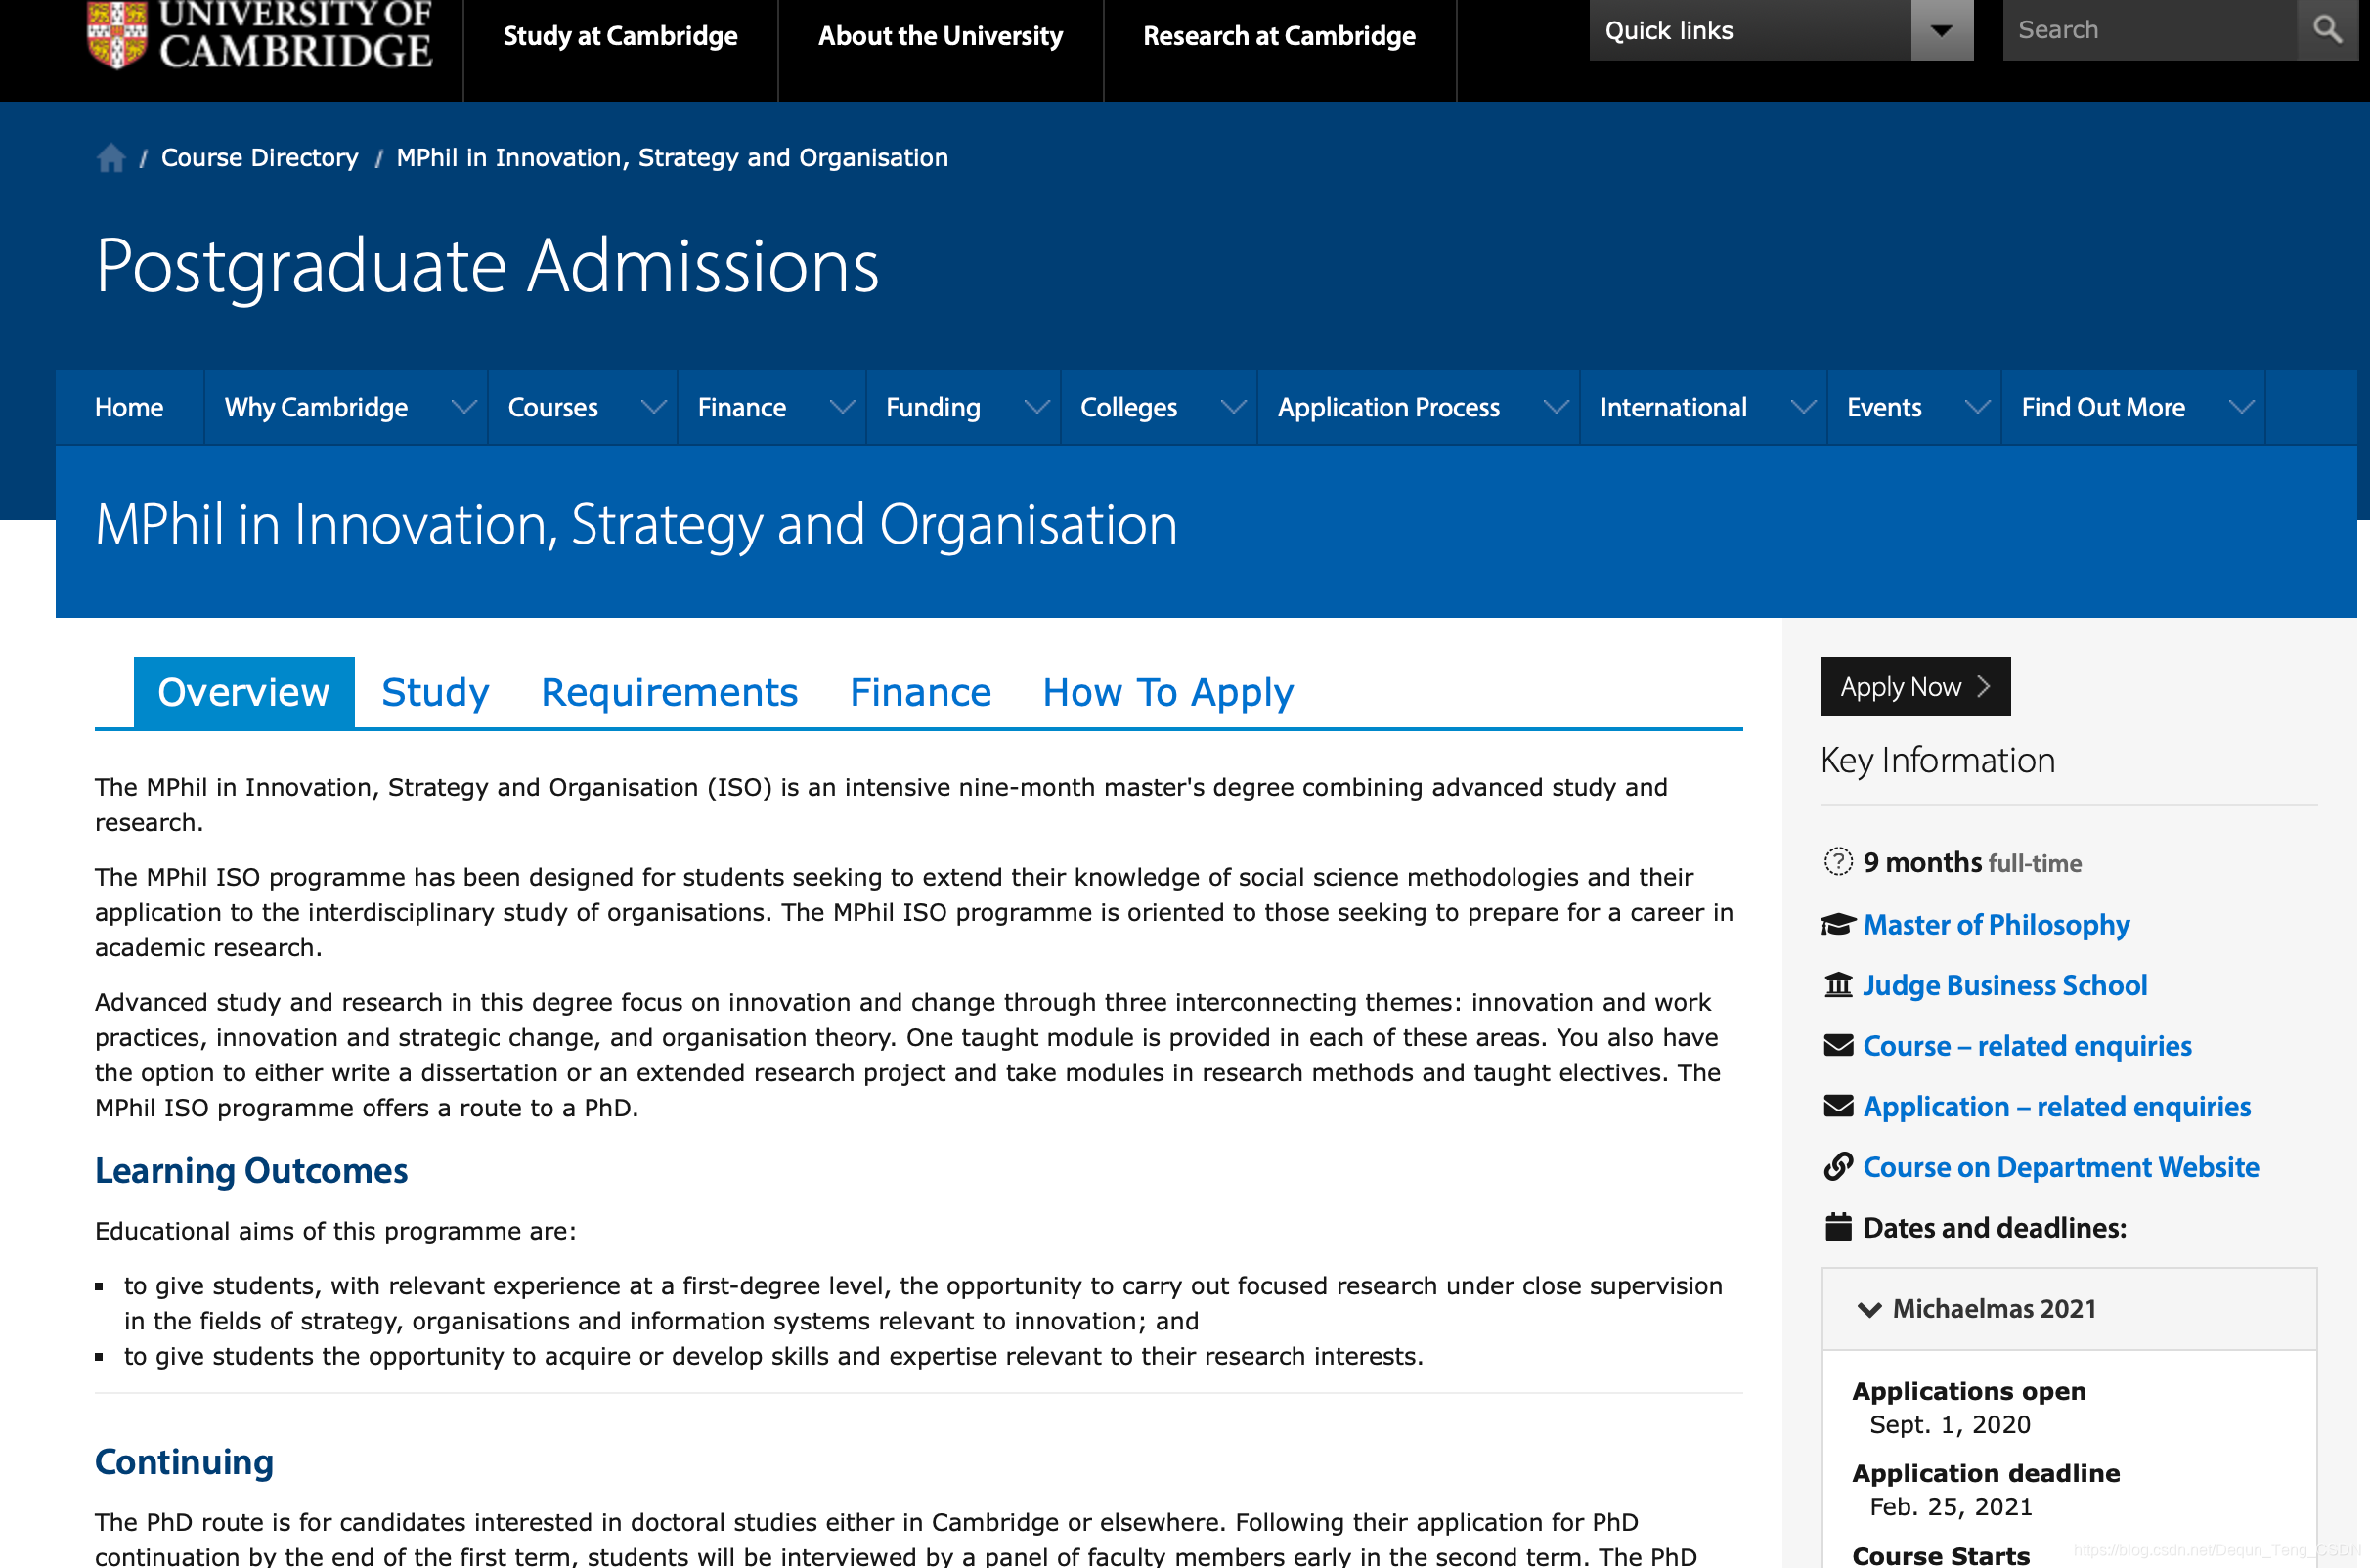Viewport: 2370px width, 1568px height.
Task: Click the Apply Now button
Action: click(1915, 686)
